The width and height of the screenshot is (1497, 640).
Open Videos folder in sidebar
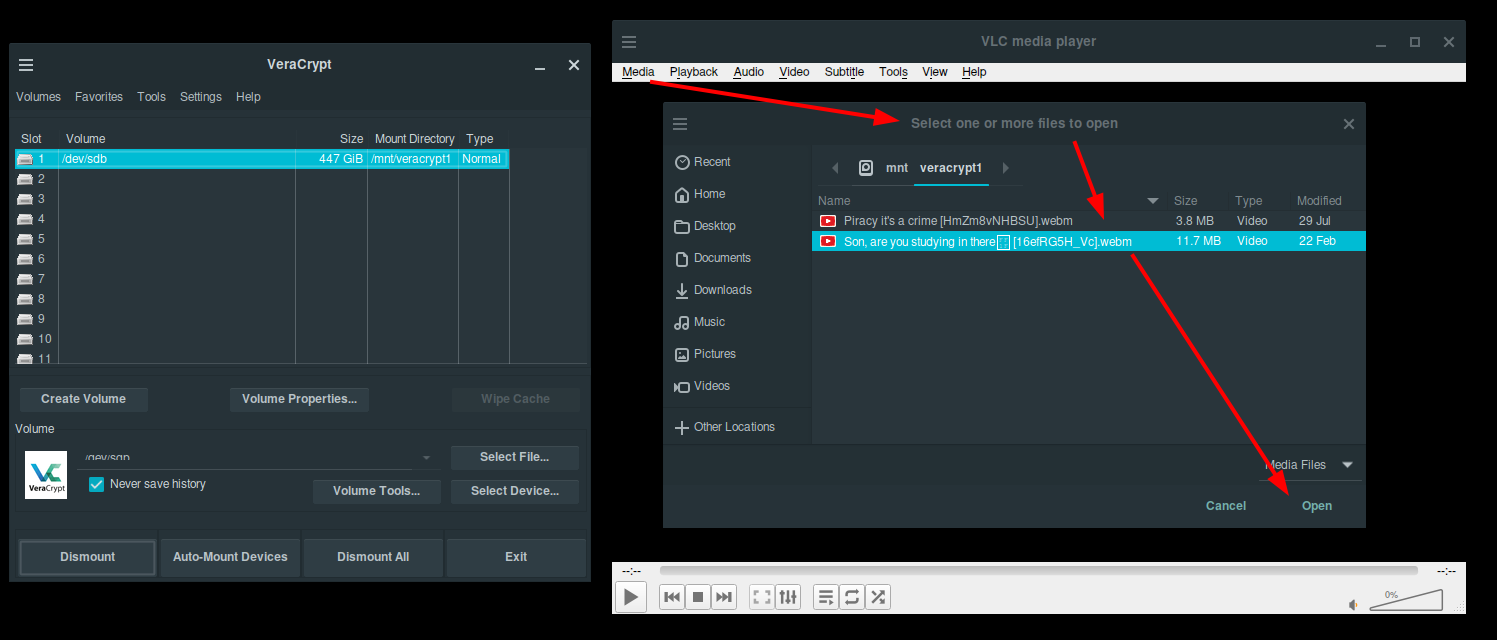pyautogui.click(x=702, y=386)
